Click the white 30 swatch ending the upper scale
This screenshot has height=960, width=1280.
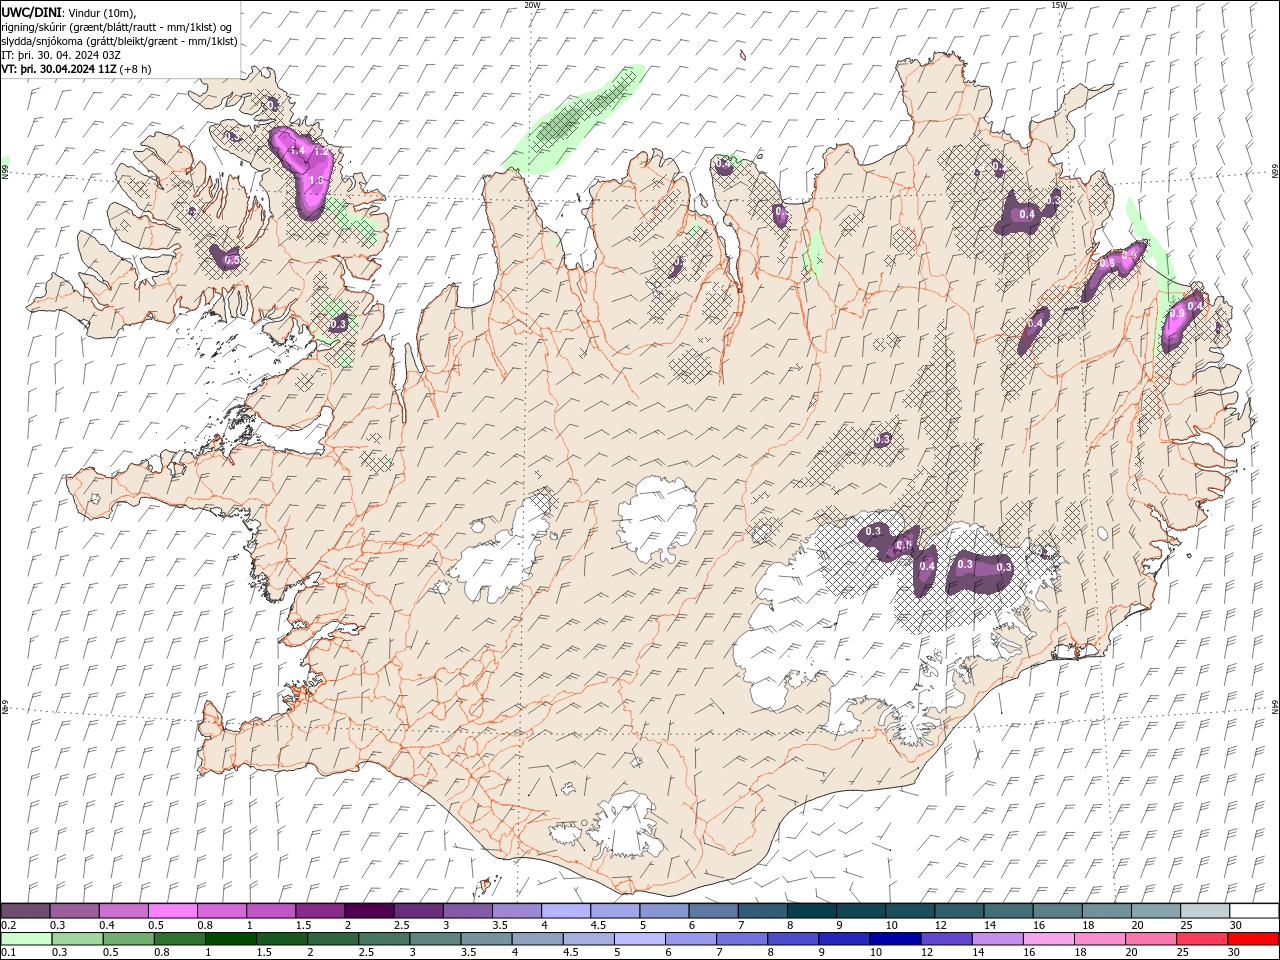(1254, 911)
